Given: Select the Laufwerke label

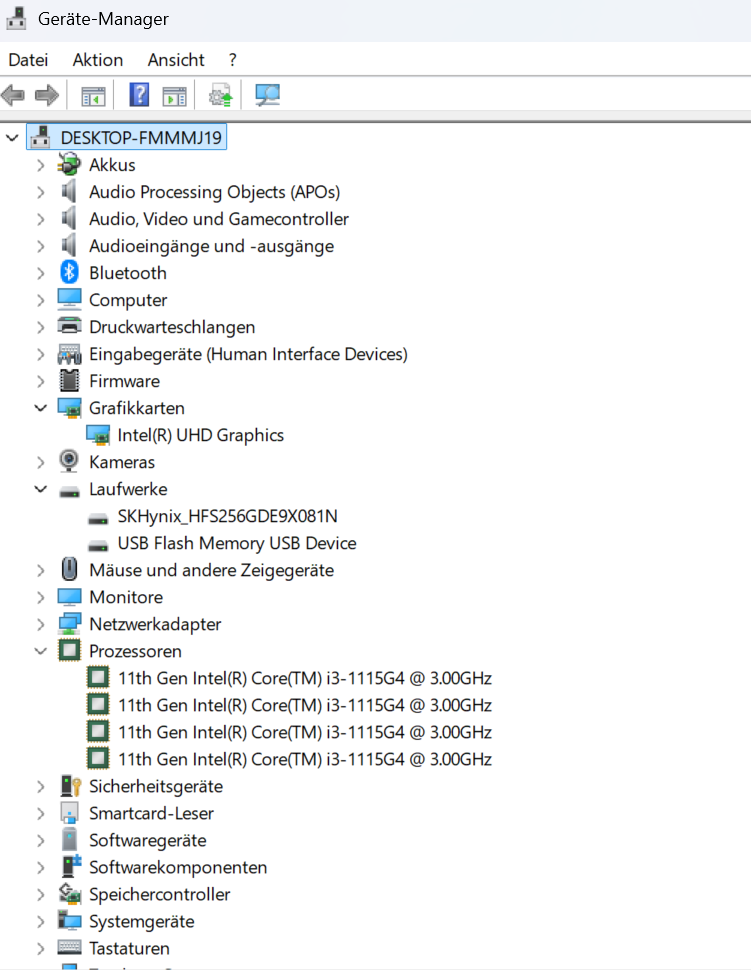Looking at the screenshot, I should pos(128,489).
